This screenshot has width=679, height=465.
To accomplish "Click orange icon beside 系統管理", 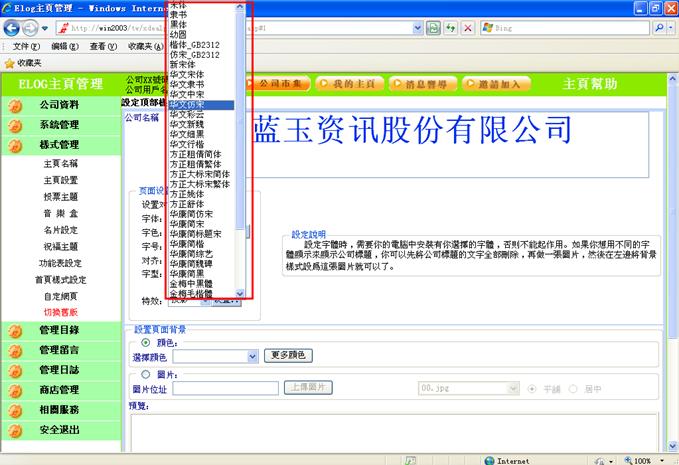I will [14, 125].
